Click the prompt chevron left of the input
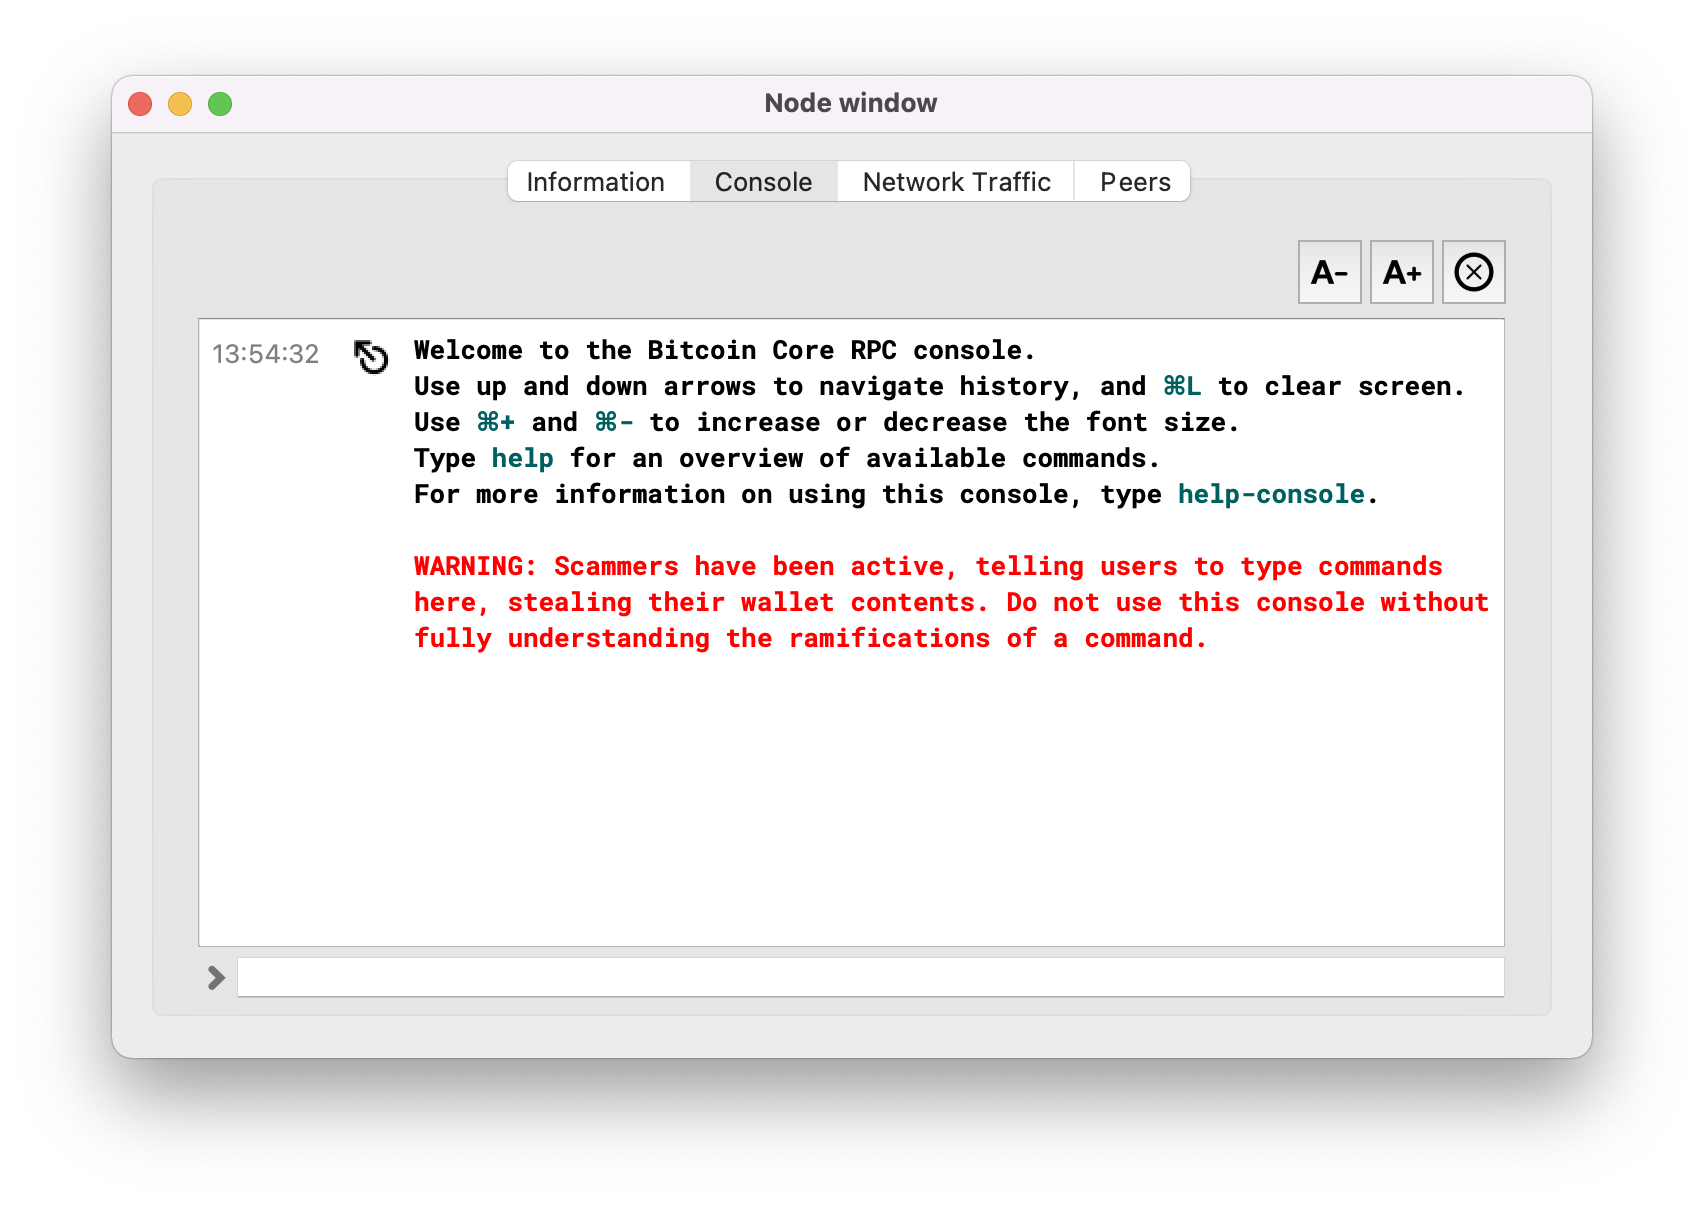The image size is (1704, 1206). (x=216, y=977)
